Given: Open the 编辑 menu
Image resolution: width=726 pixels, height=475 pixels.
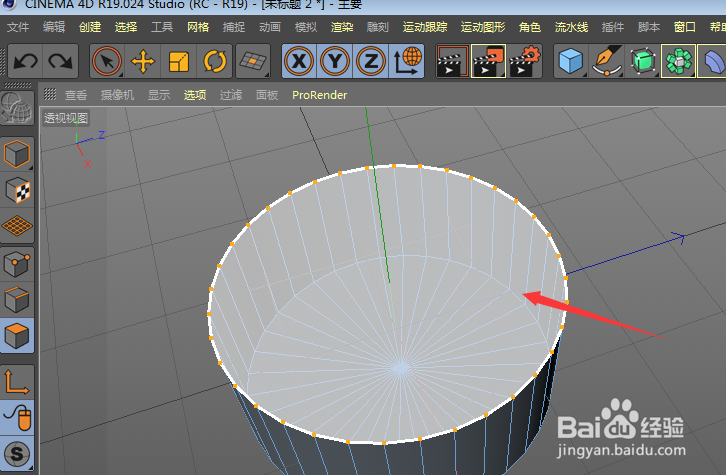Looking at the screenshot, I should (x=54, y=27).
